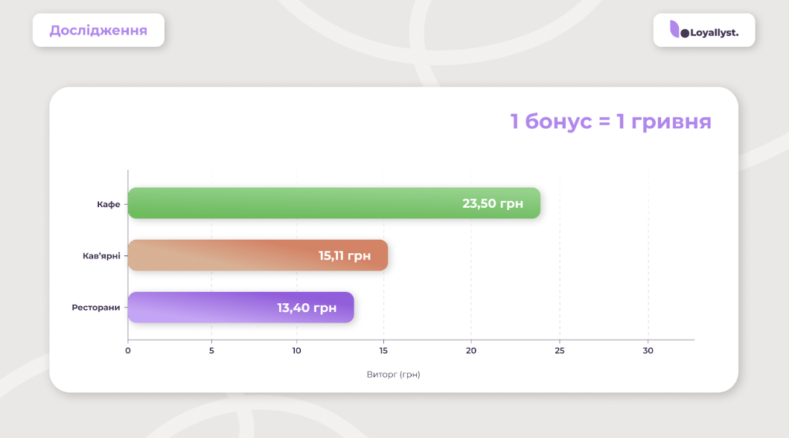
Task: Select the Кафе category label
Action: (x=108, y=204)
